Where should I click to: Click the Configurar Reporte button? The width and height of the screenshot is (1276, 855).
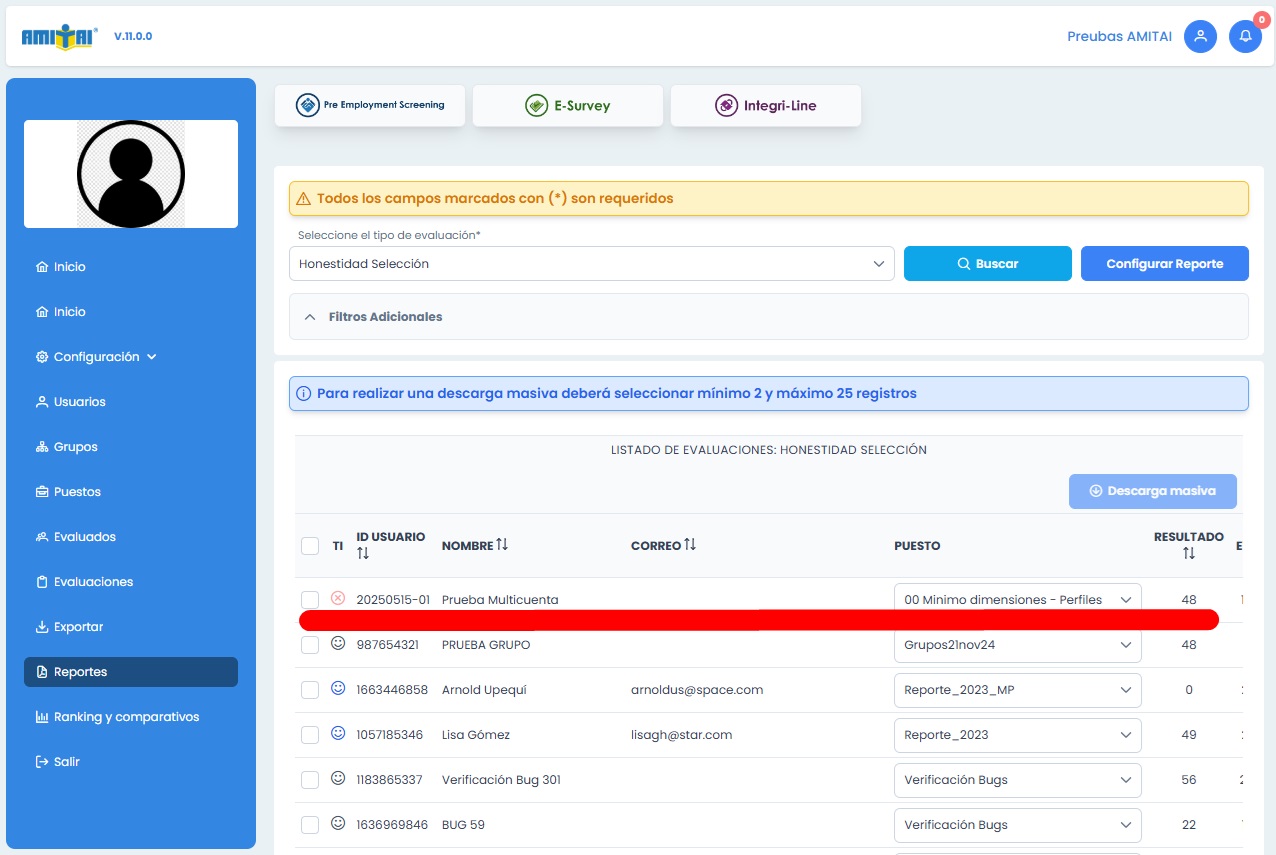pos(1164,264)
